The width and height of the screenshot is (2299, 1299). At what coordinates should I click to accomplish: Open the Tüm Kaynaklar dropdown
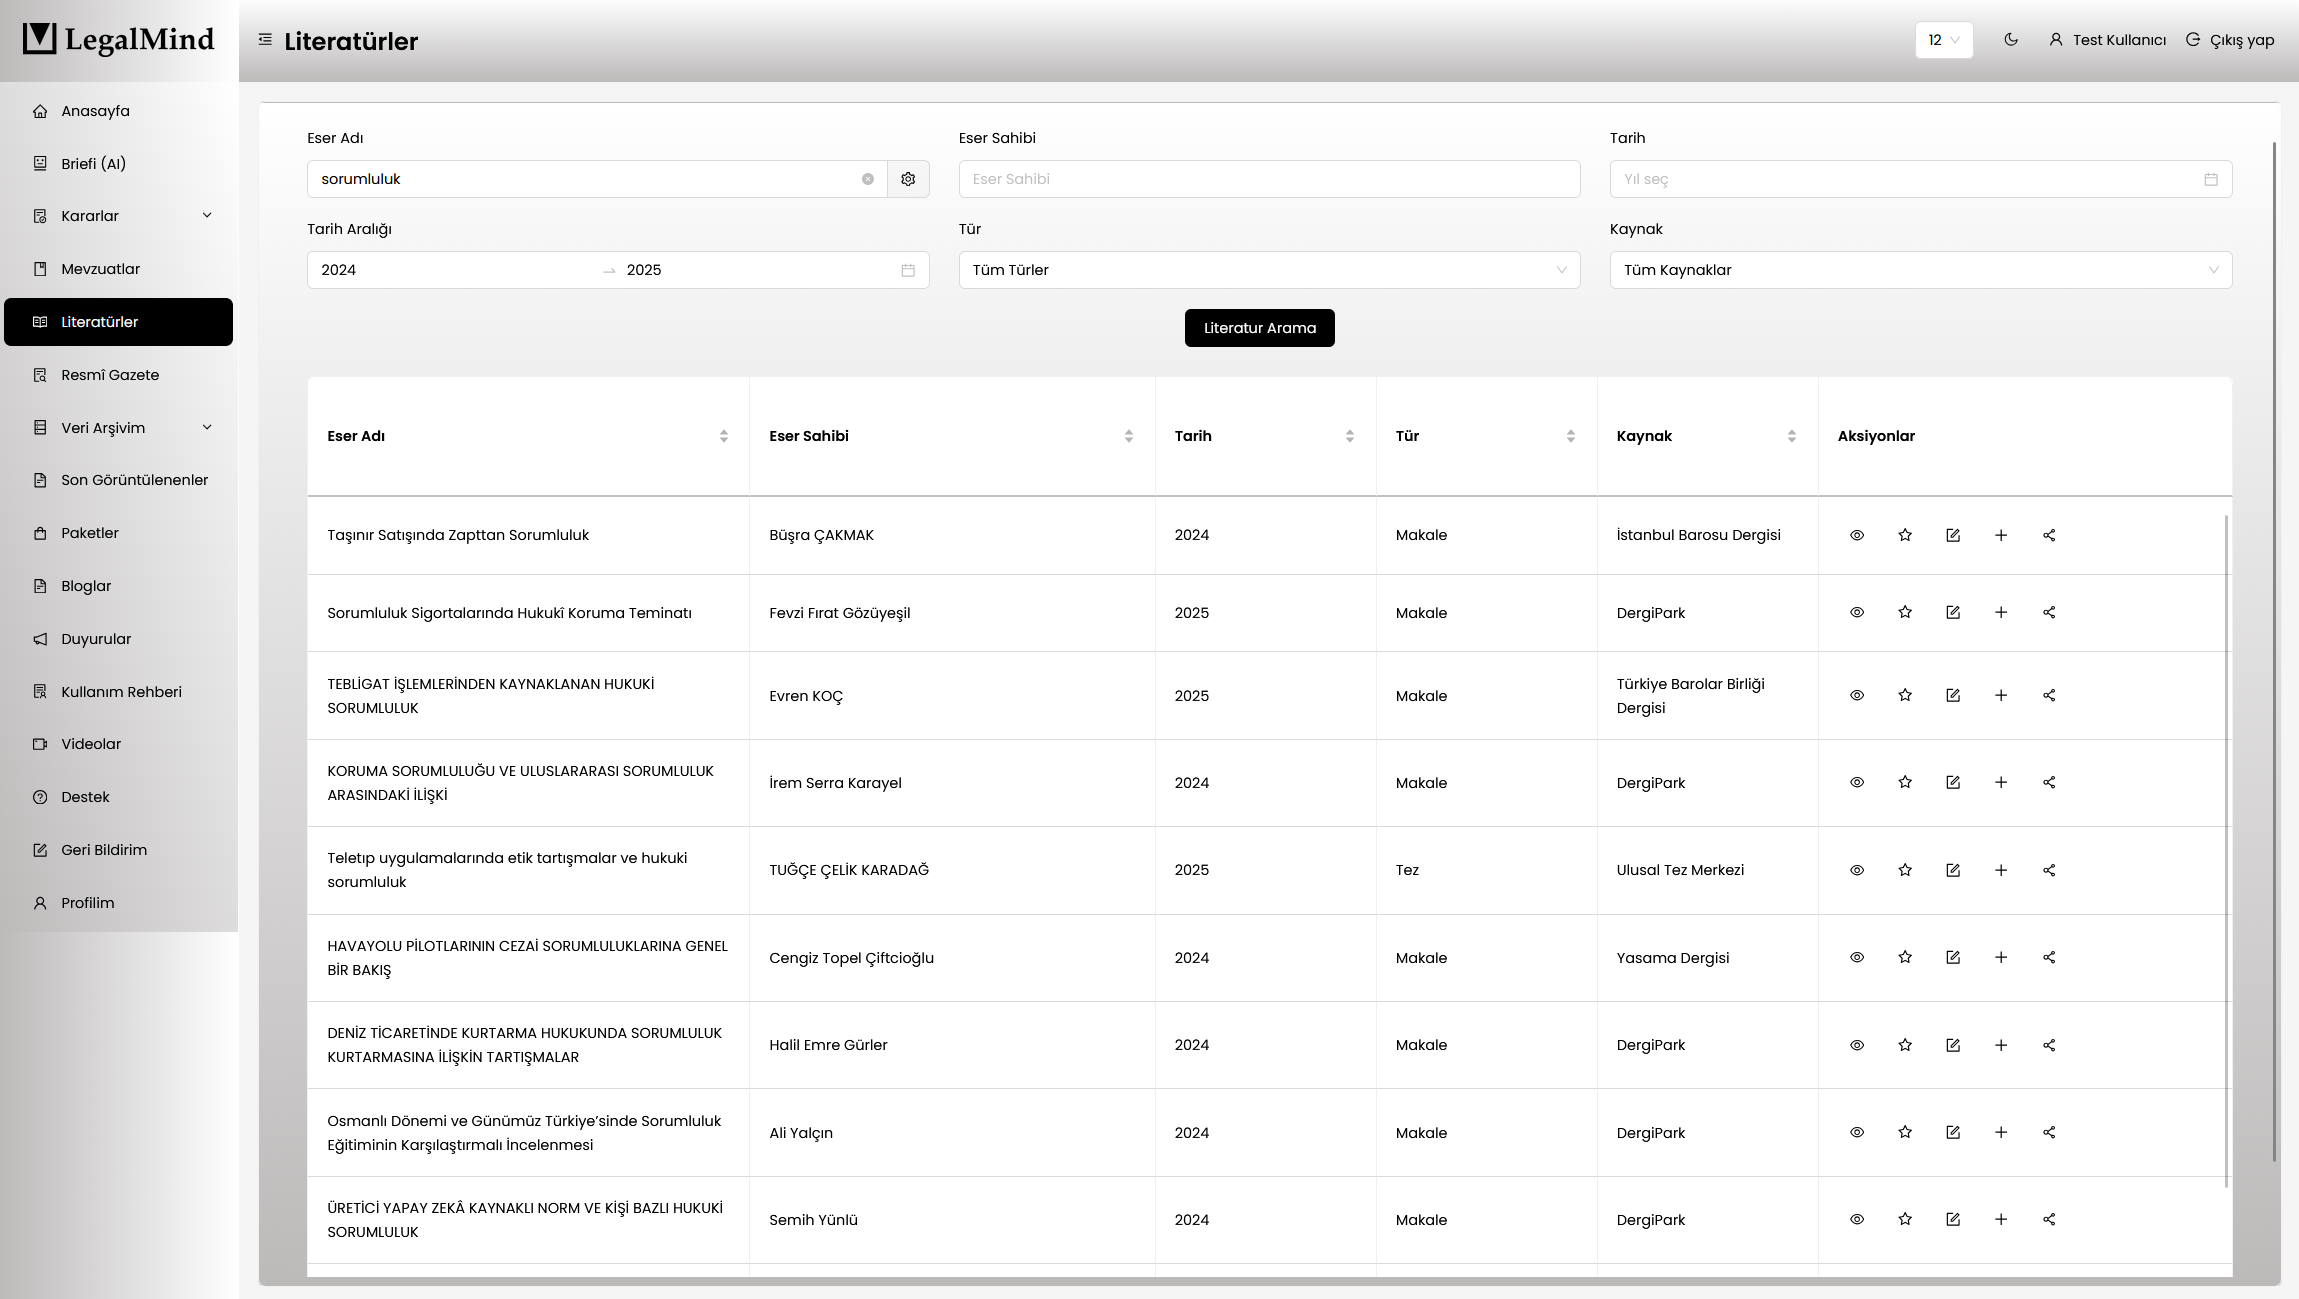tap(1920, 270)
